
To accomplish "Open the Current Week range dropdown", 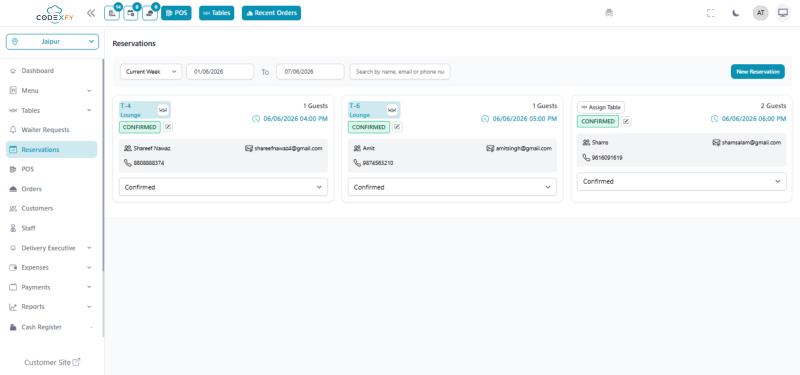I will [x=151, y=72].
